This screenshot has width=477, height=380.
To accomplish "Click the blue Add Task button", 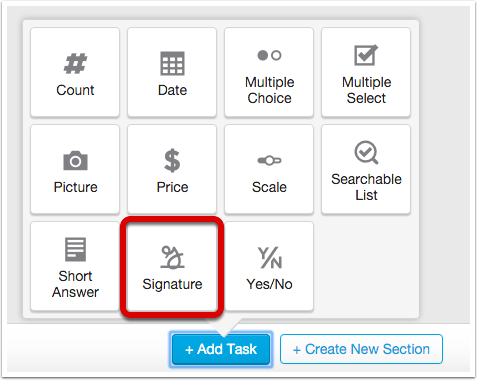I will click(x=221, y=349).
